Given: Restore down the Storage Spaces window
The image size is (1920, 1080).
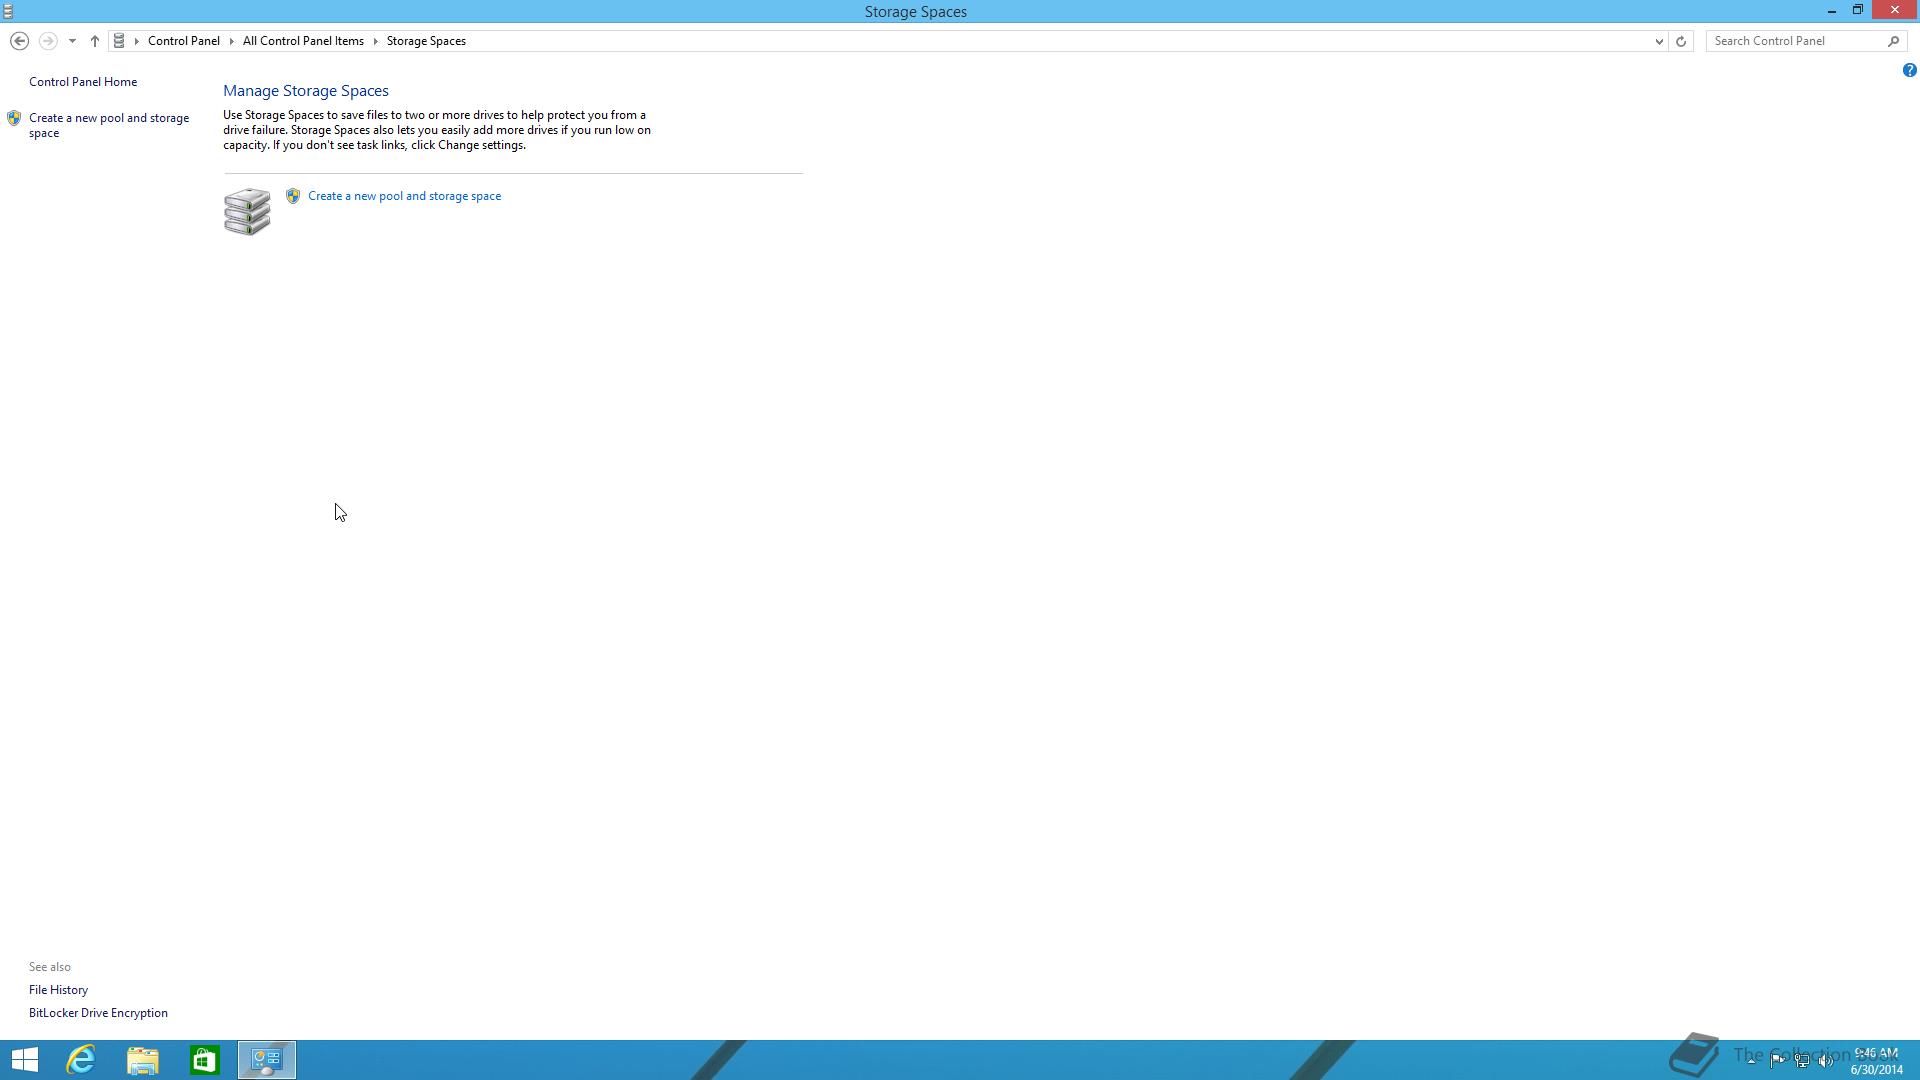Looking at the screenshot, I should [x=1857, y=10].
